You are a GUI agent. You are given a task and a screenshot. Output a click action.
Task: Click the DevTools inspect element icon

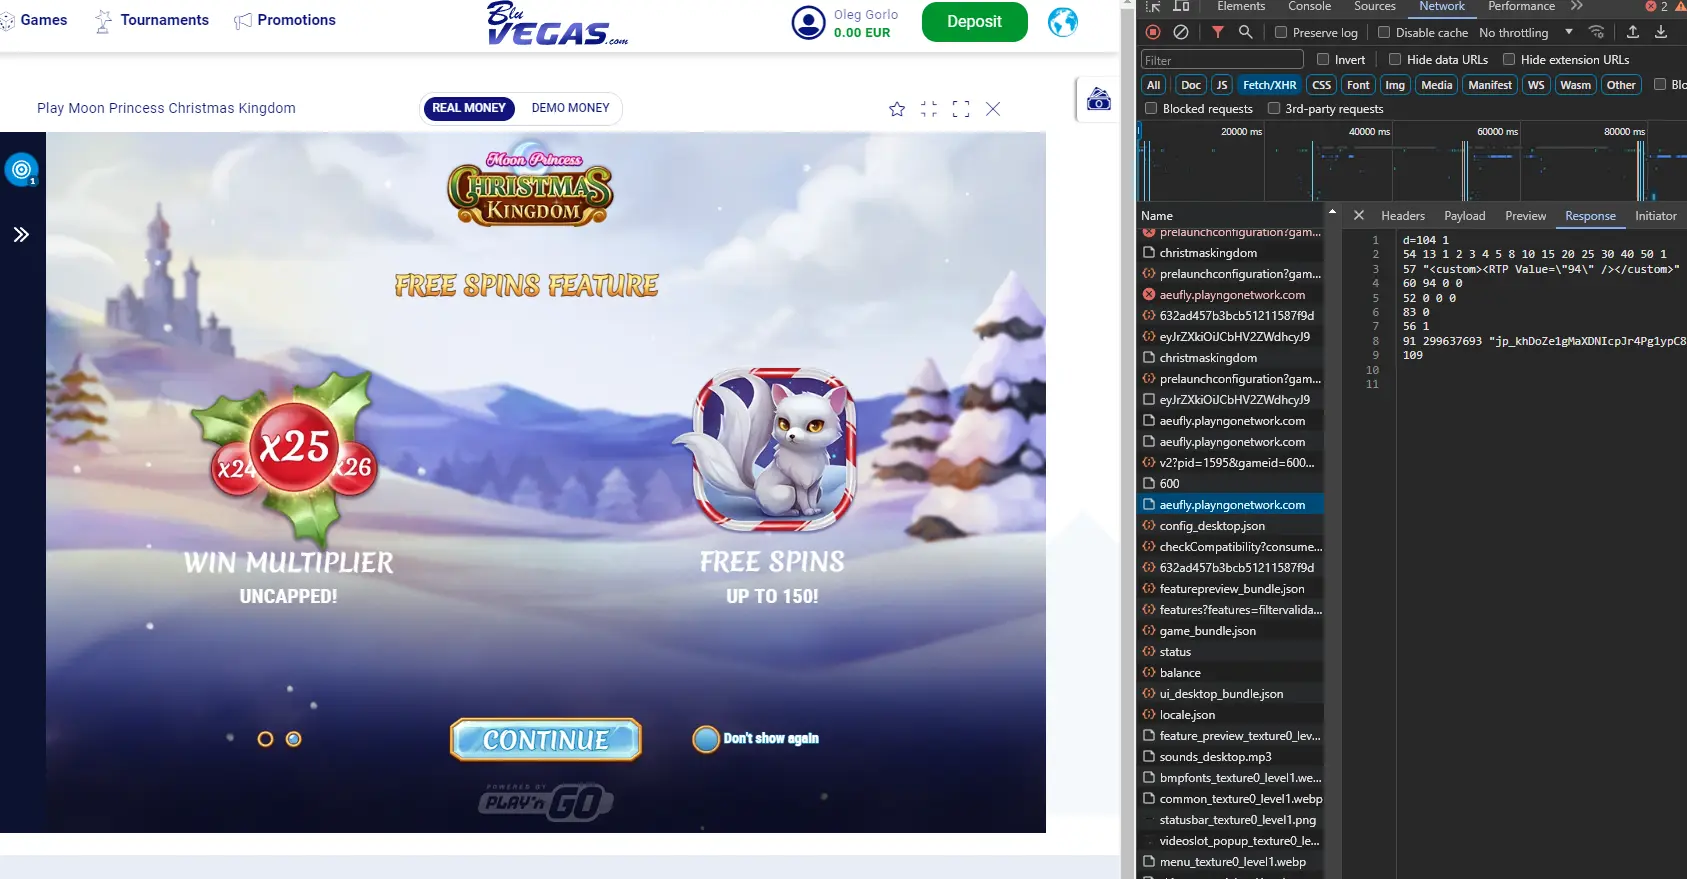pos(1153,6)
